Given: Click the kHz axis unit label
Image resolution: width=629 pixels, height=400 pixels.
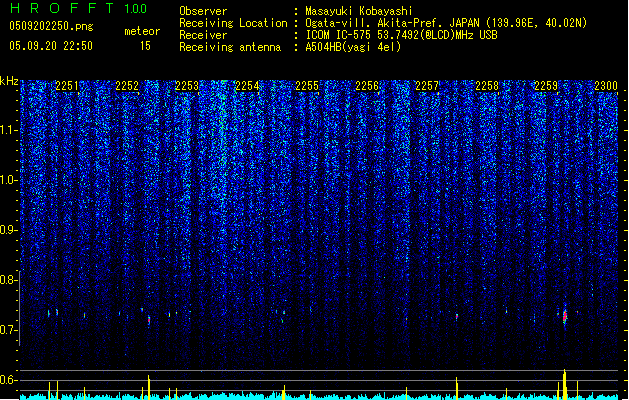Looking at the screenshot, I should [x=9, y=81].
